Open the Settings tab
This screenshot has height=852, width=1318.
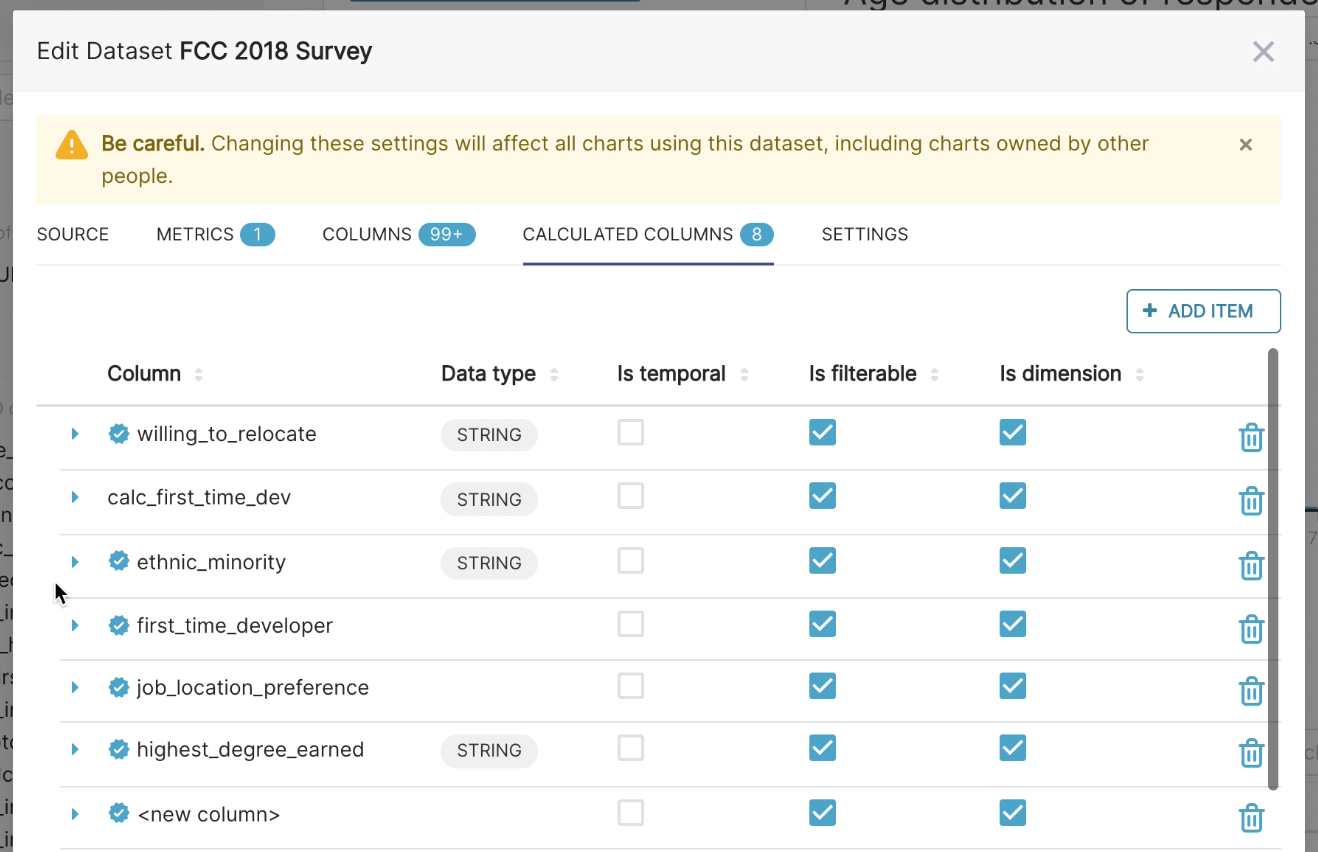coord(864,234)
